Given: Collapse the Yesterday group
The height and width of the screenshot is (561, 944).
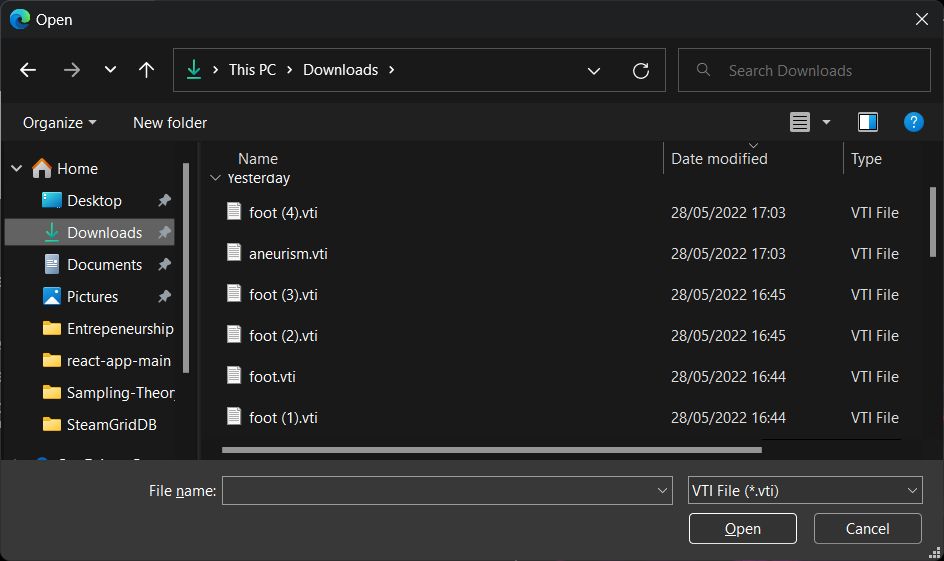Looking at the screenshot, I should pos(216,178).
